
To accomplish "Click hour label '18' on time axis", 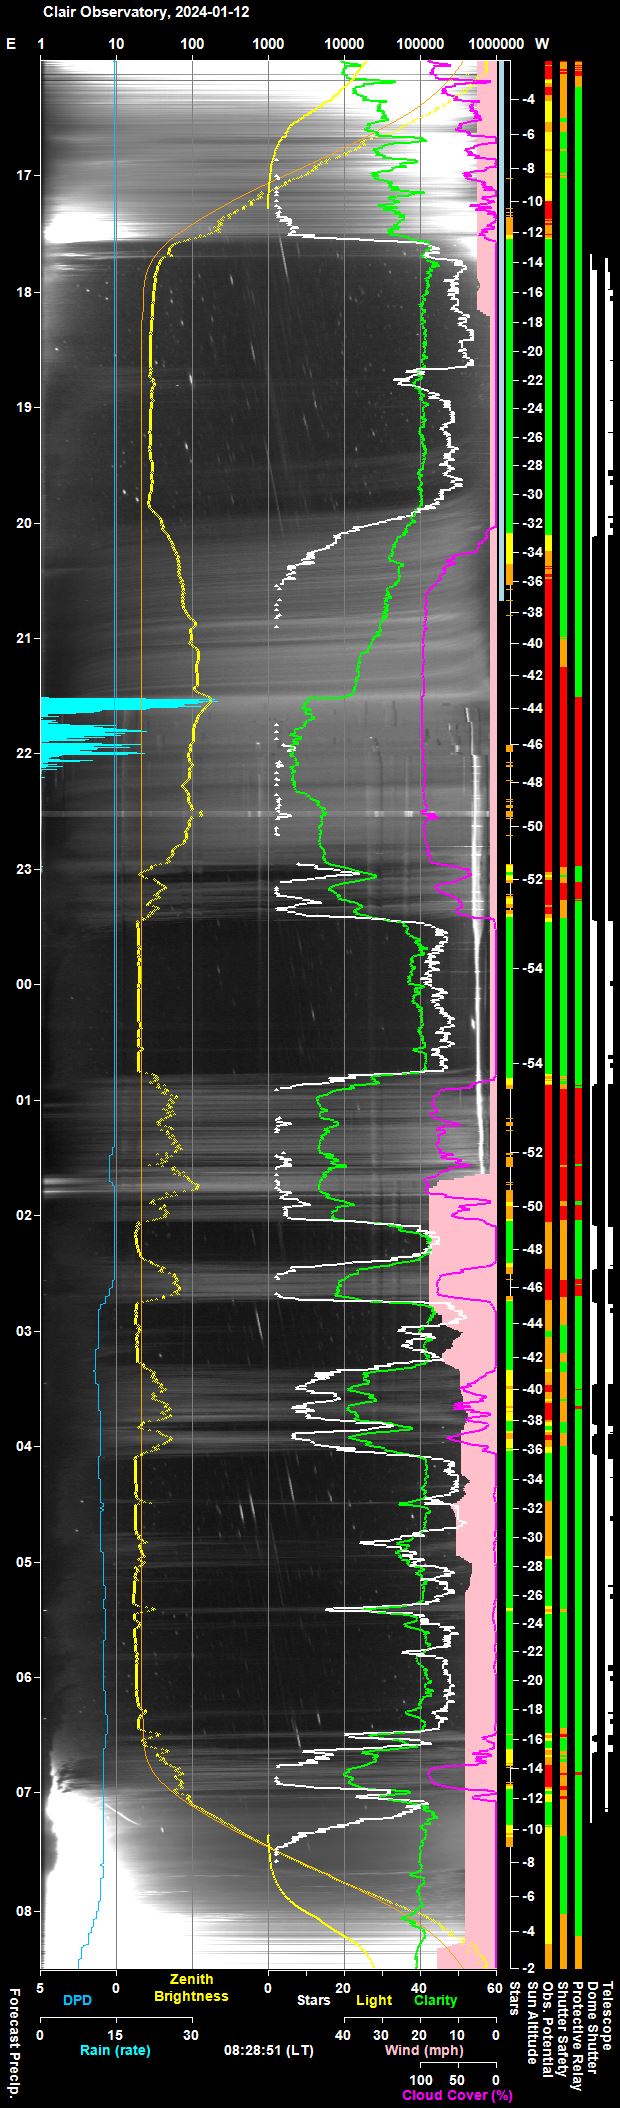I will point(23,292).
